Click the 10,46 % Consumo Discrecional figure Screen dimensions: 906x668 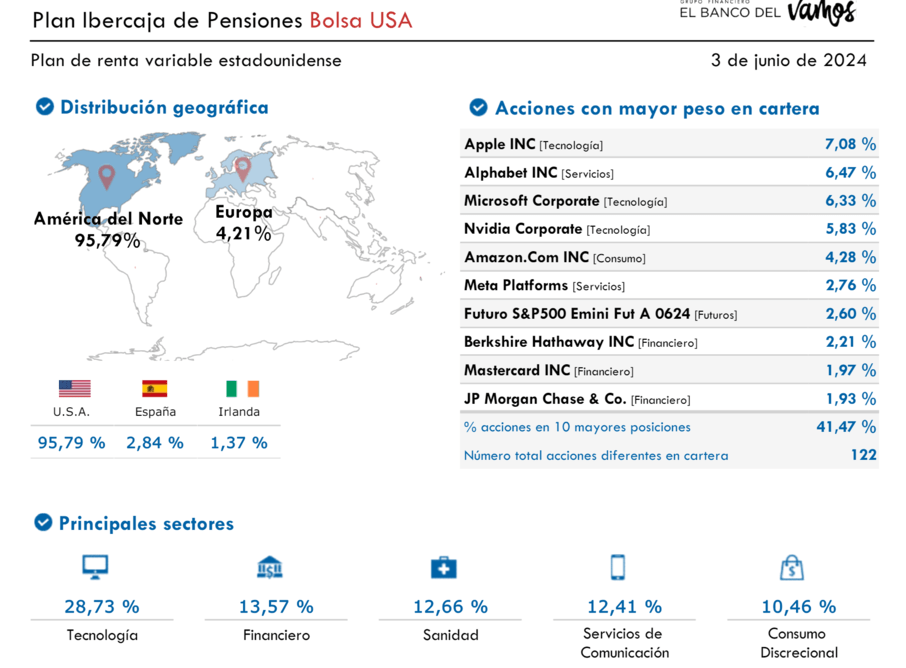coord(799,606)
